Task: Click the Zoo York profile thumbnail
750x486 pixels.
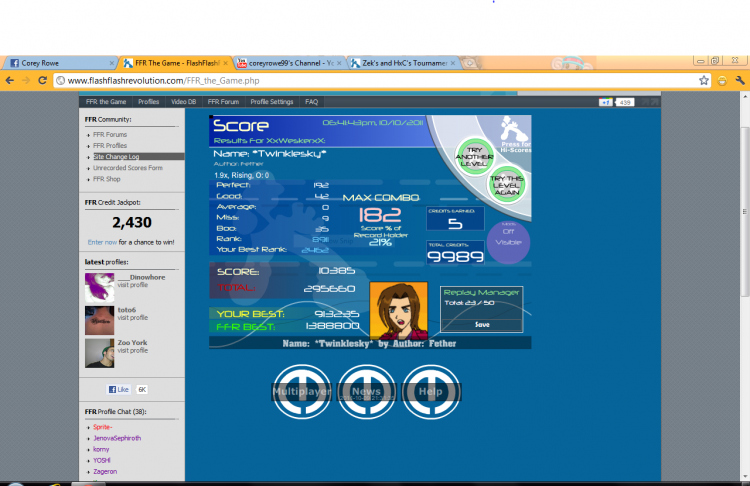Action: pos(99,353)
